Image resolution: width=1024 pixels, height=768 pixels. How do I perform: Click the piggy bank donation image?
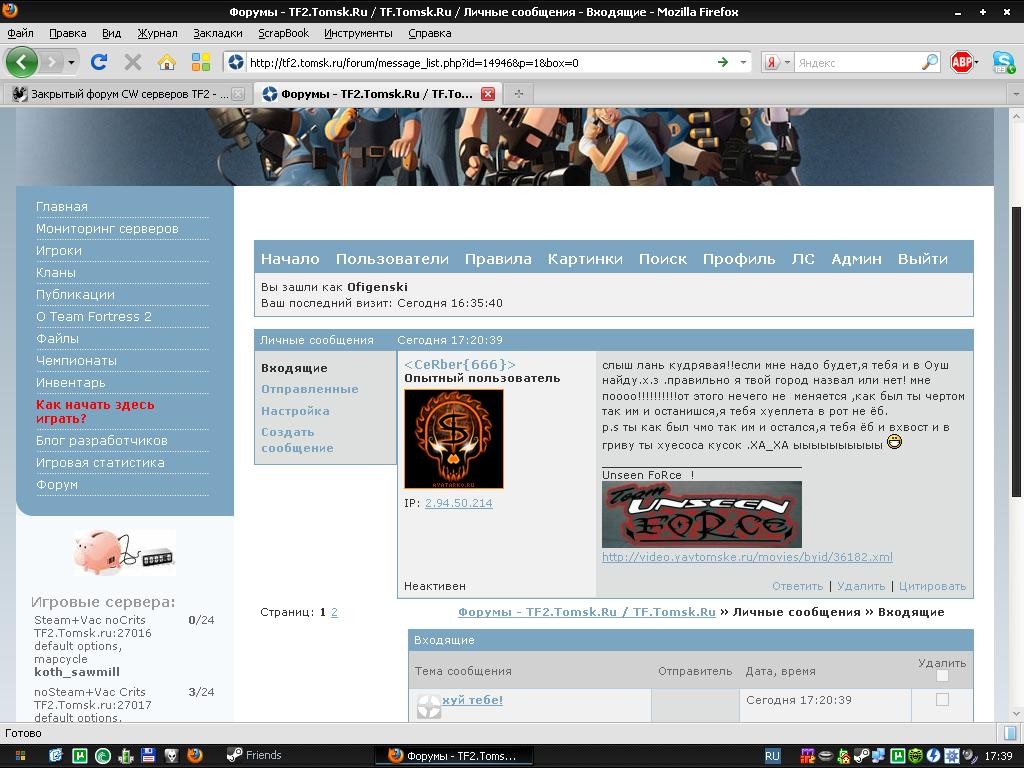(124, 552)
